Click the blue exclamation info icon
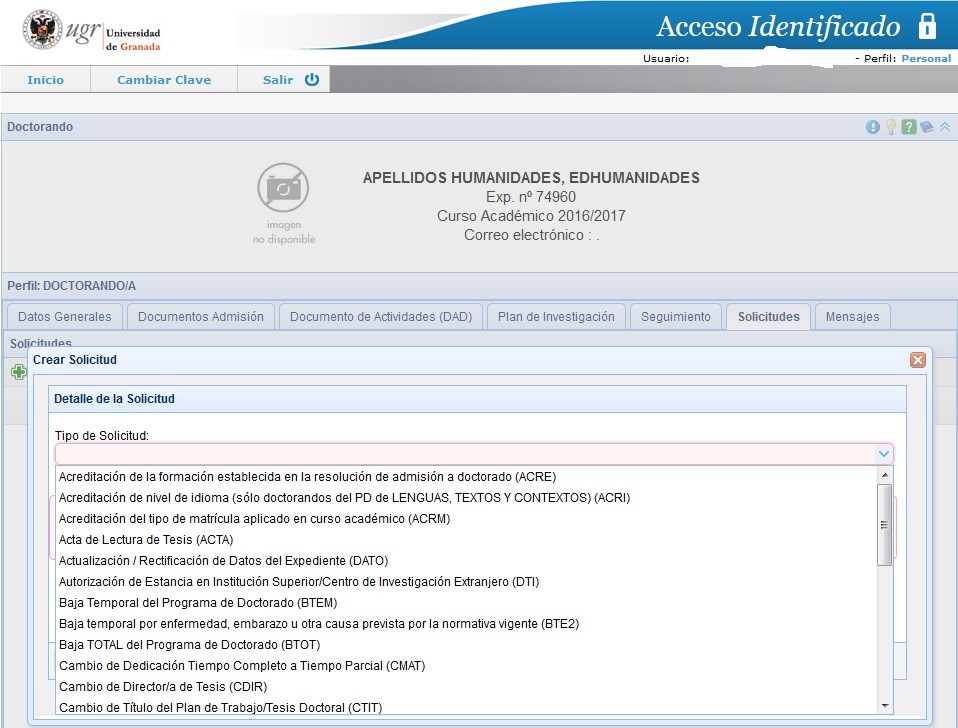Image resolution: width=958 pixels, height=728 pixels. pyautogui.click(x=873, y=127)
